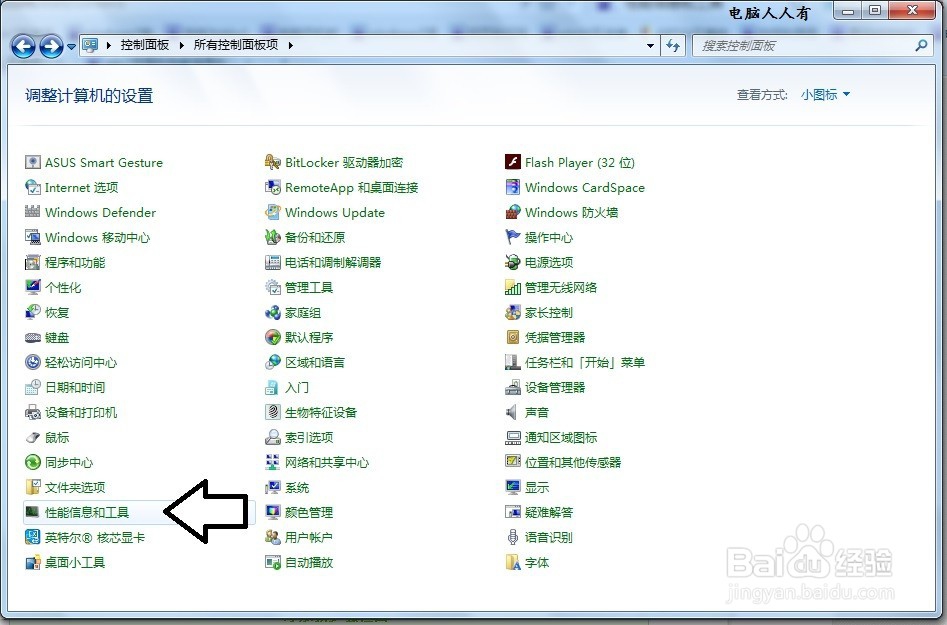
Task: Click the magnifier search icon
Action: (921, 45)
